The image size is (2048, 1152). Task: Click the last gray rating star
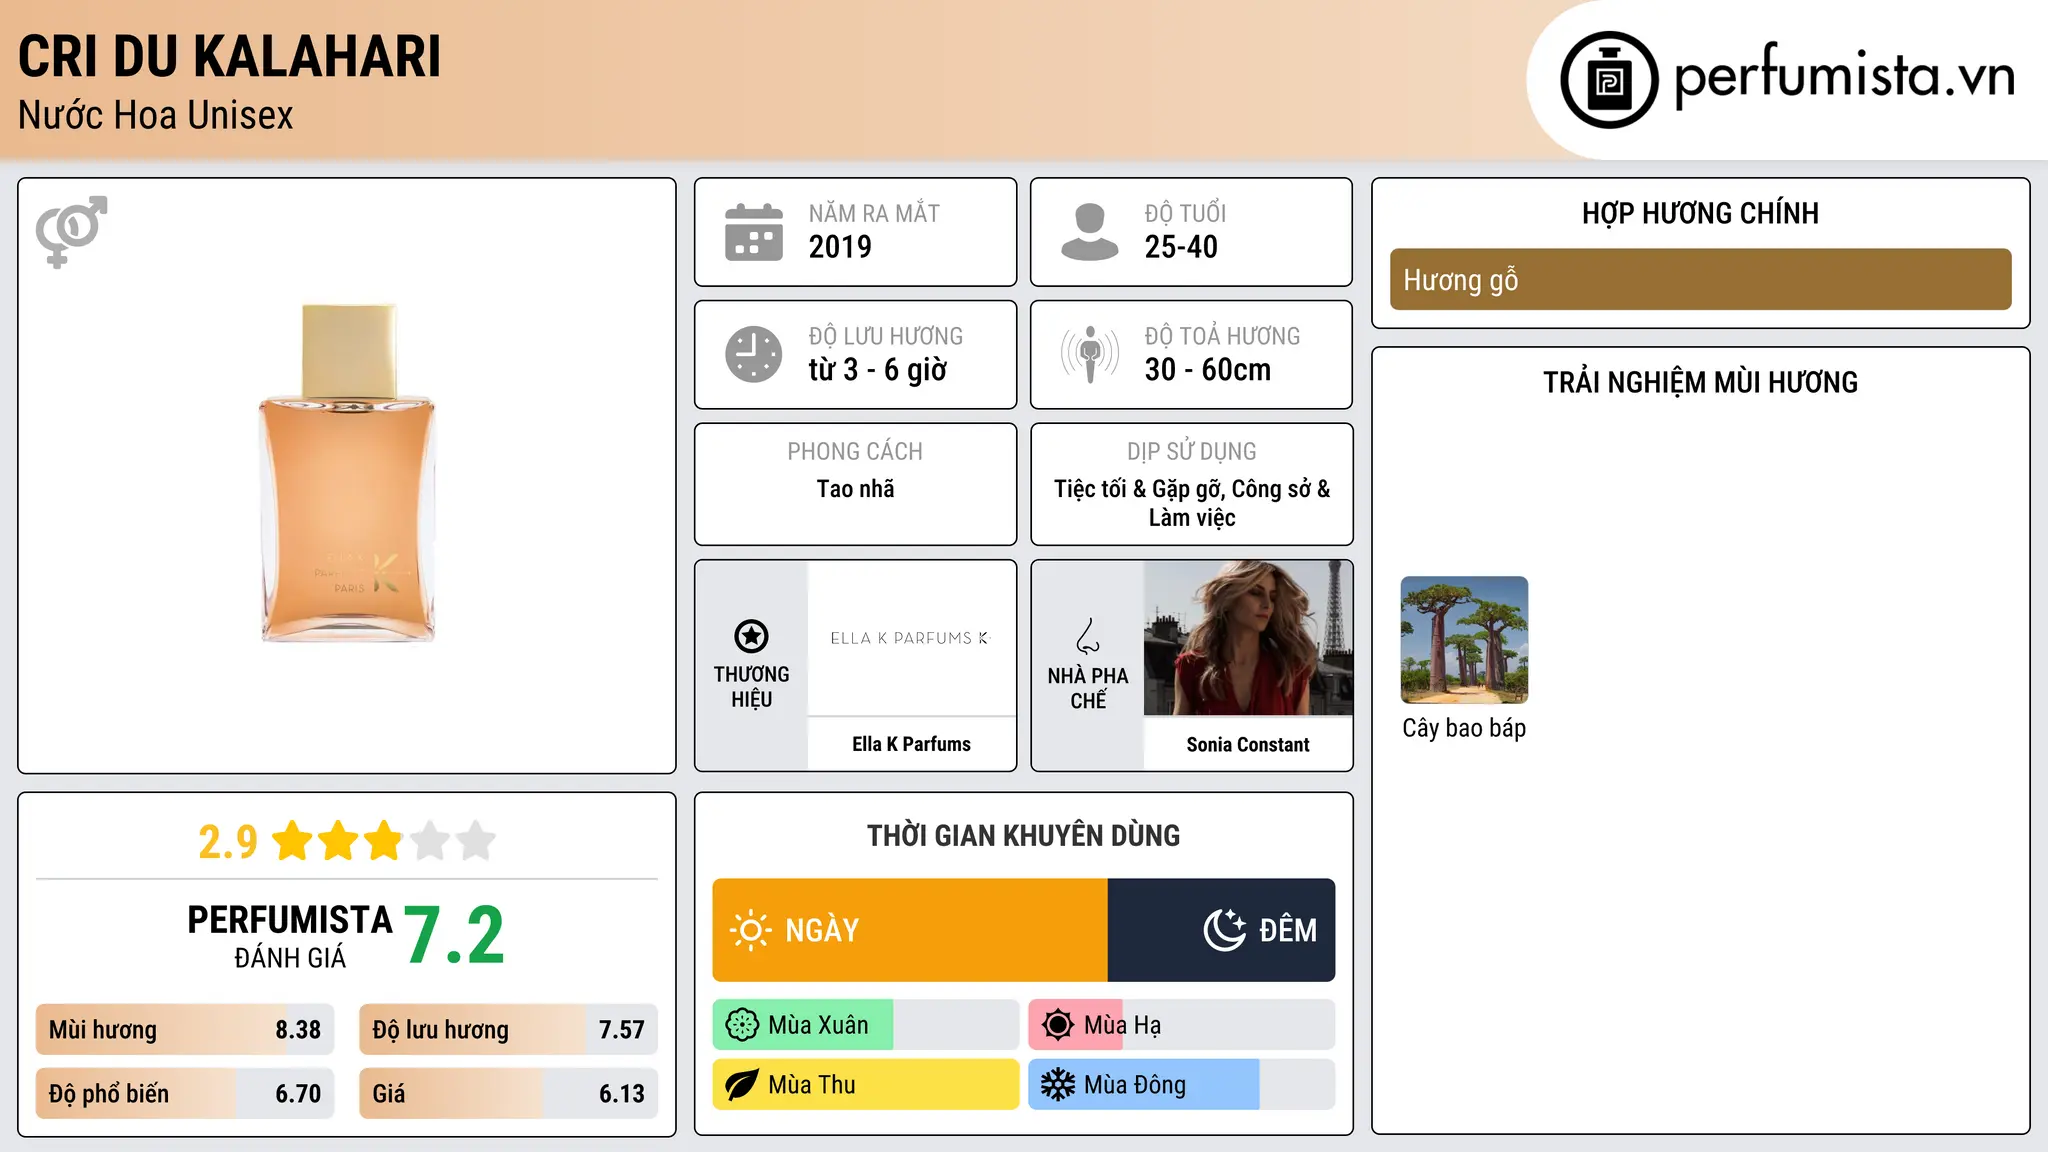tap(476, 841)
